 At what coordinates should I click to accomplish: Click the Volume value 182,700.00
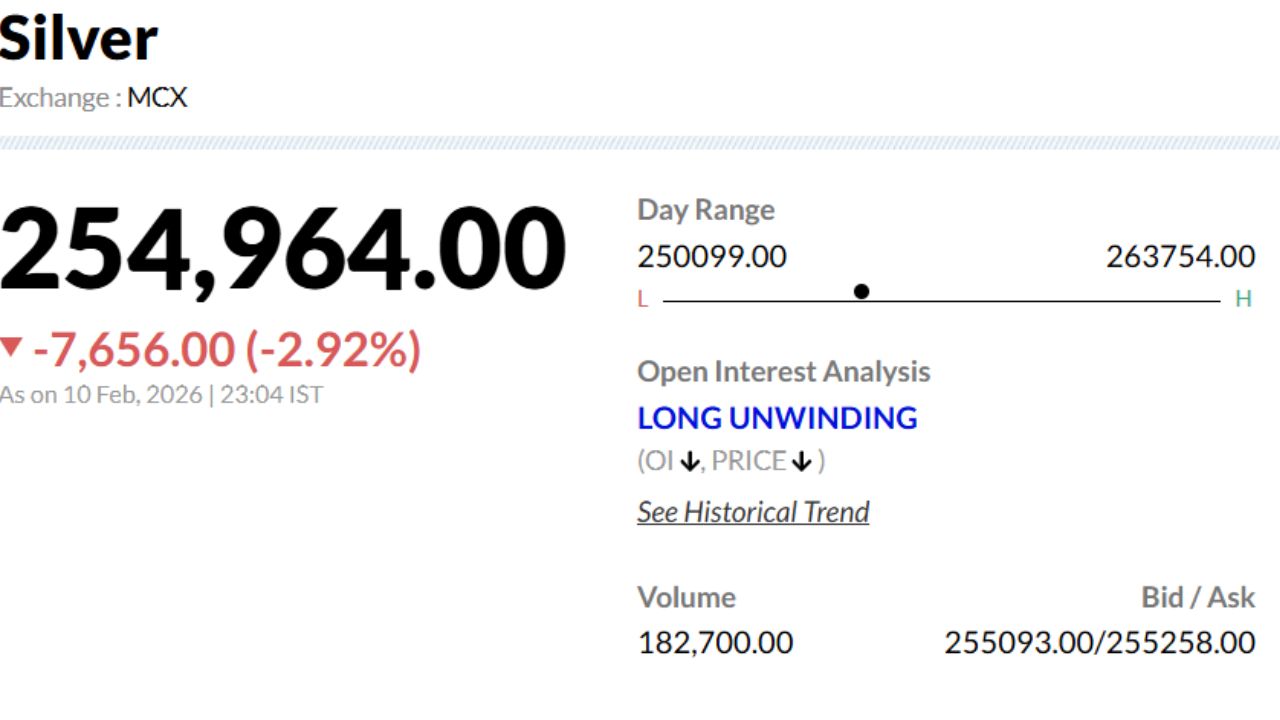point(715,642)
